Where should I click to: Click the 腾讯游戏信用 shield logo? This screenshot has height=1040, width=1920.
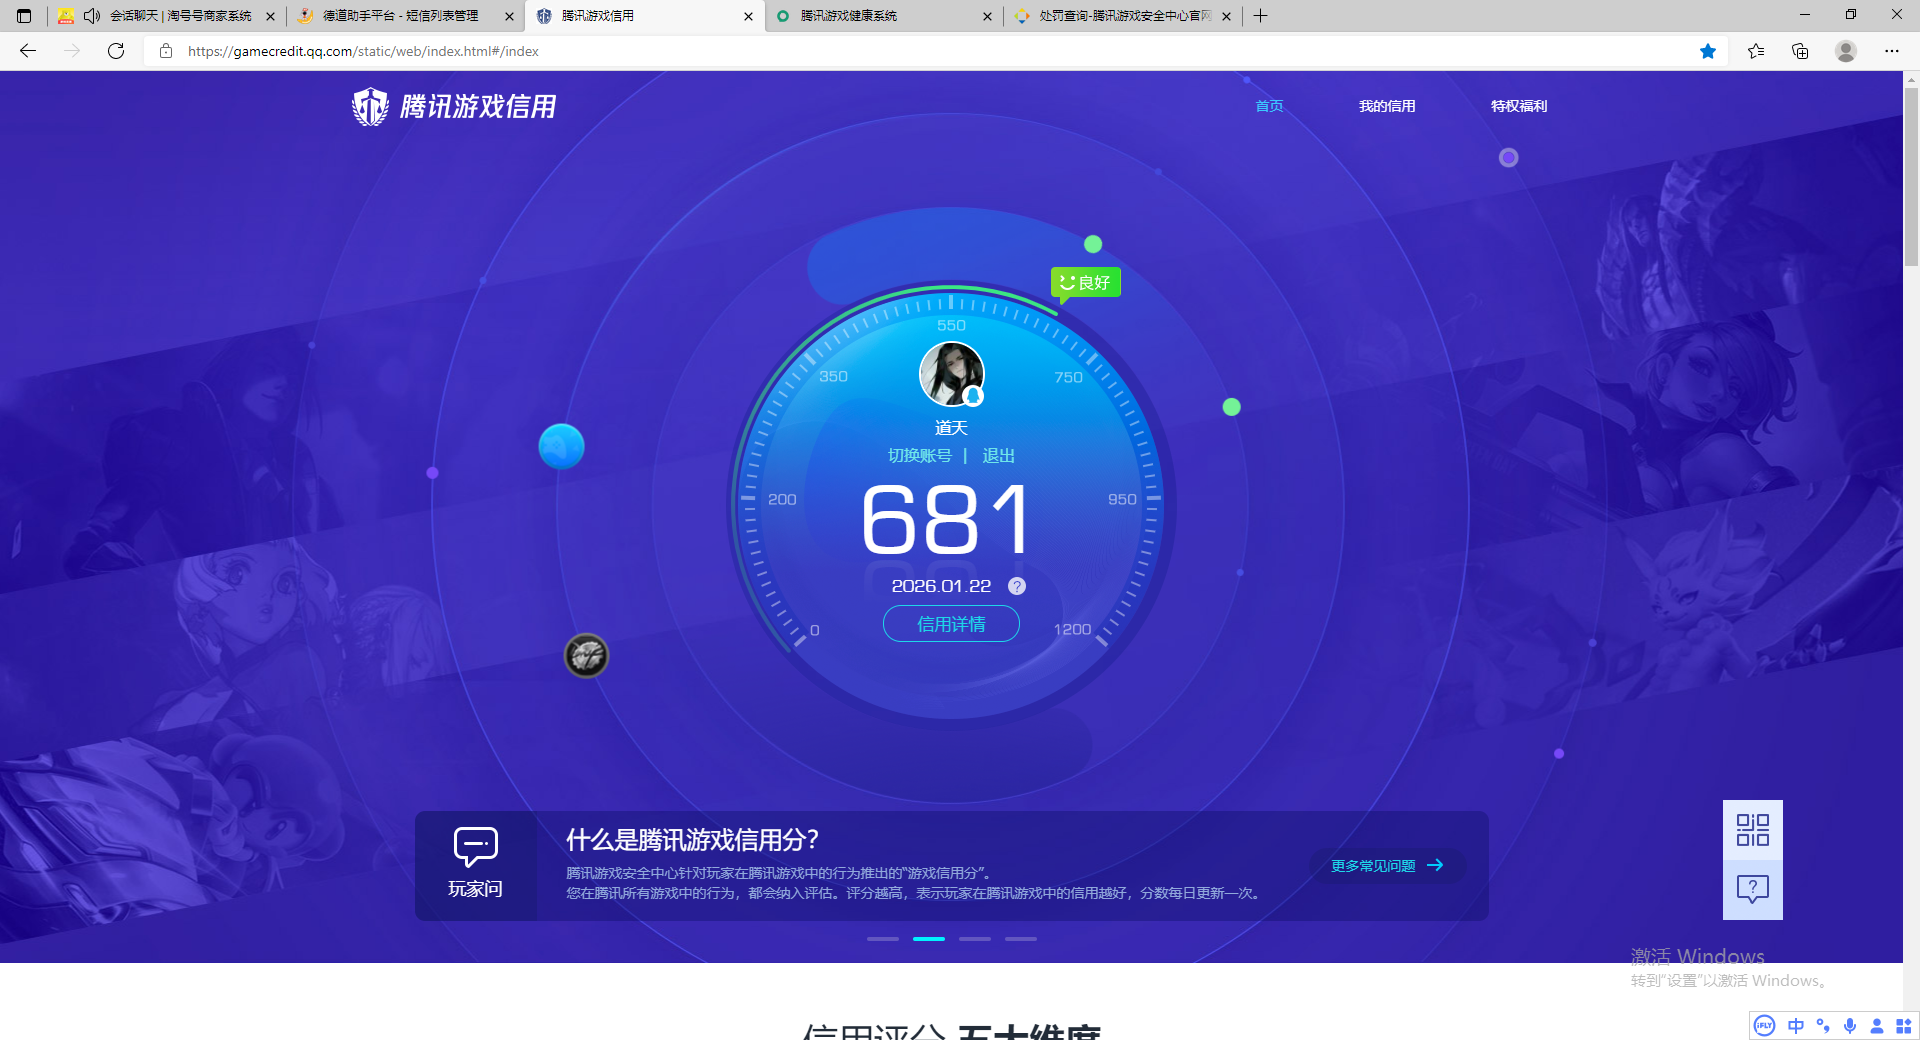(370, 106)
